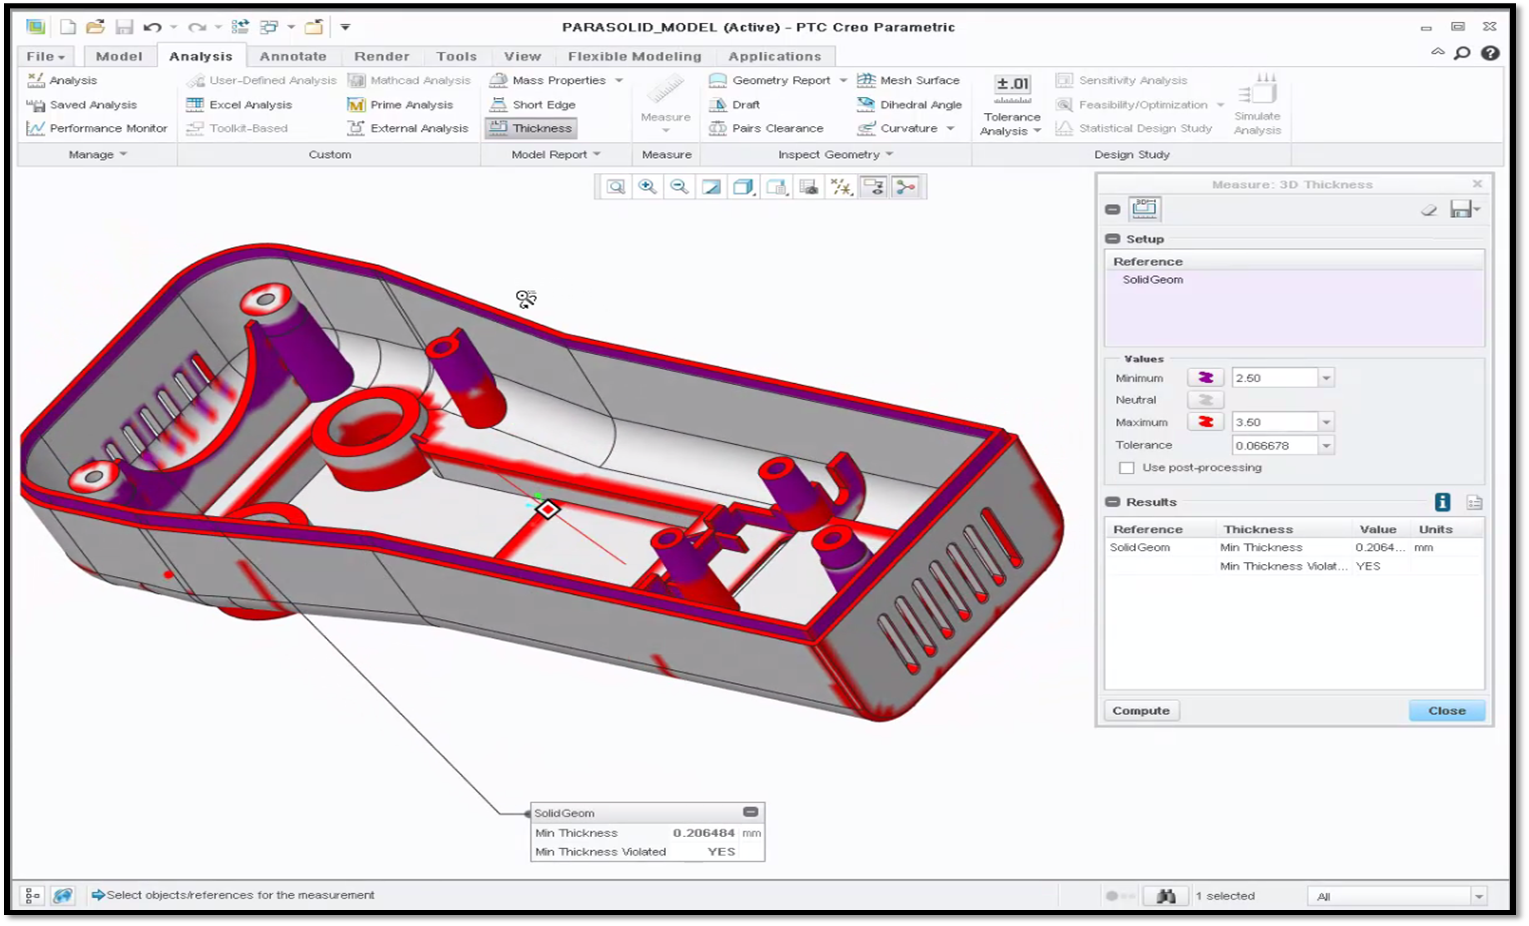This screenshot has width=1529, height=926.
Task: Expand the Geometry Report dropdown
Action: [x=843, y=80]
